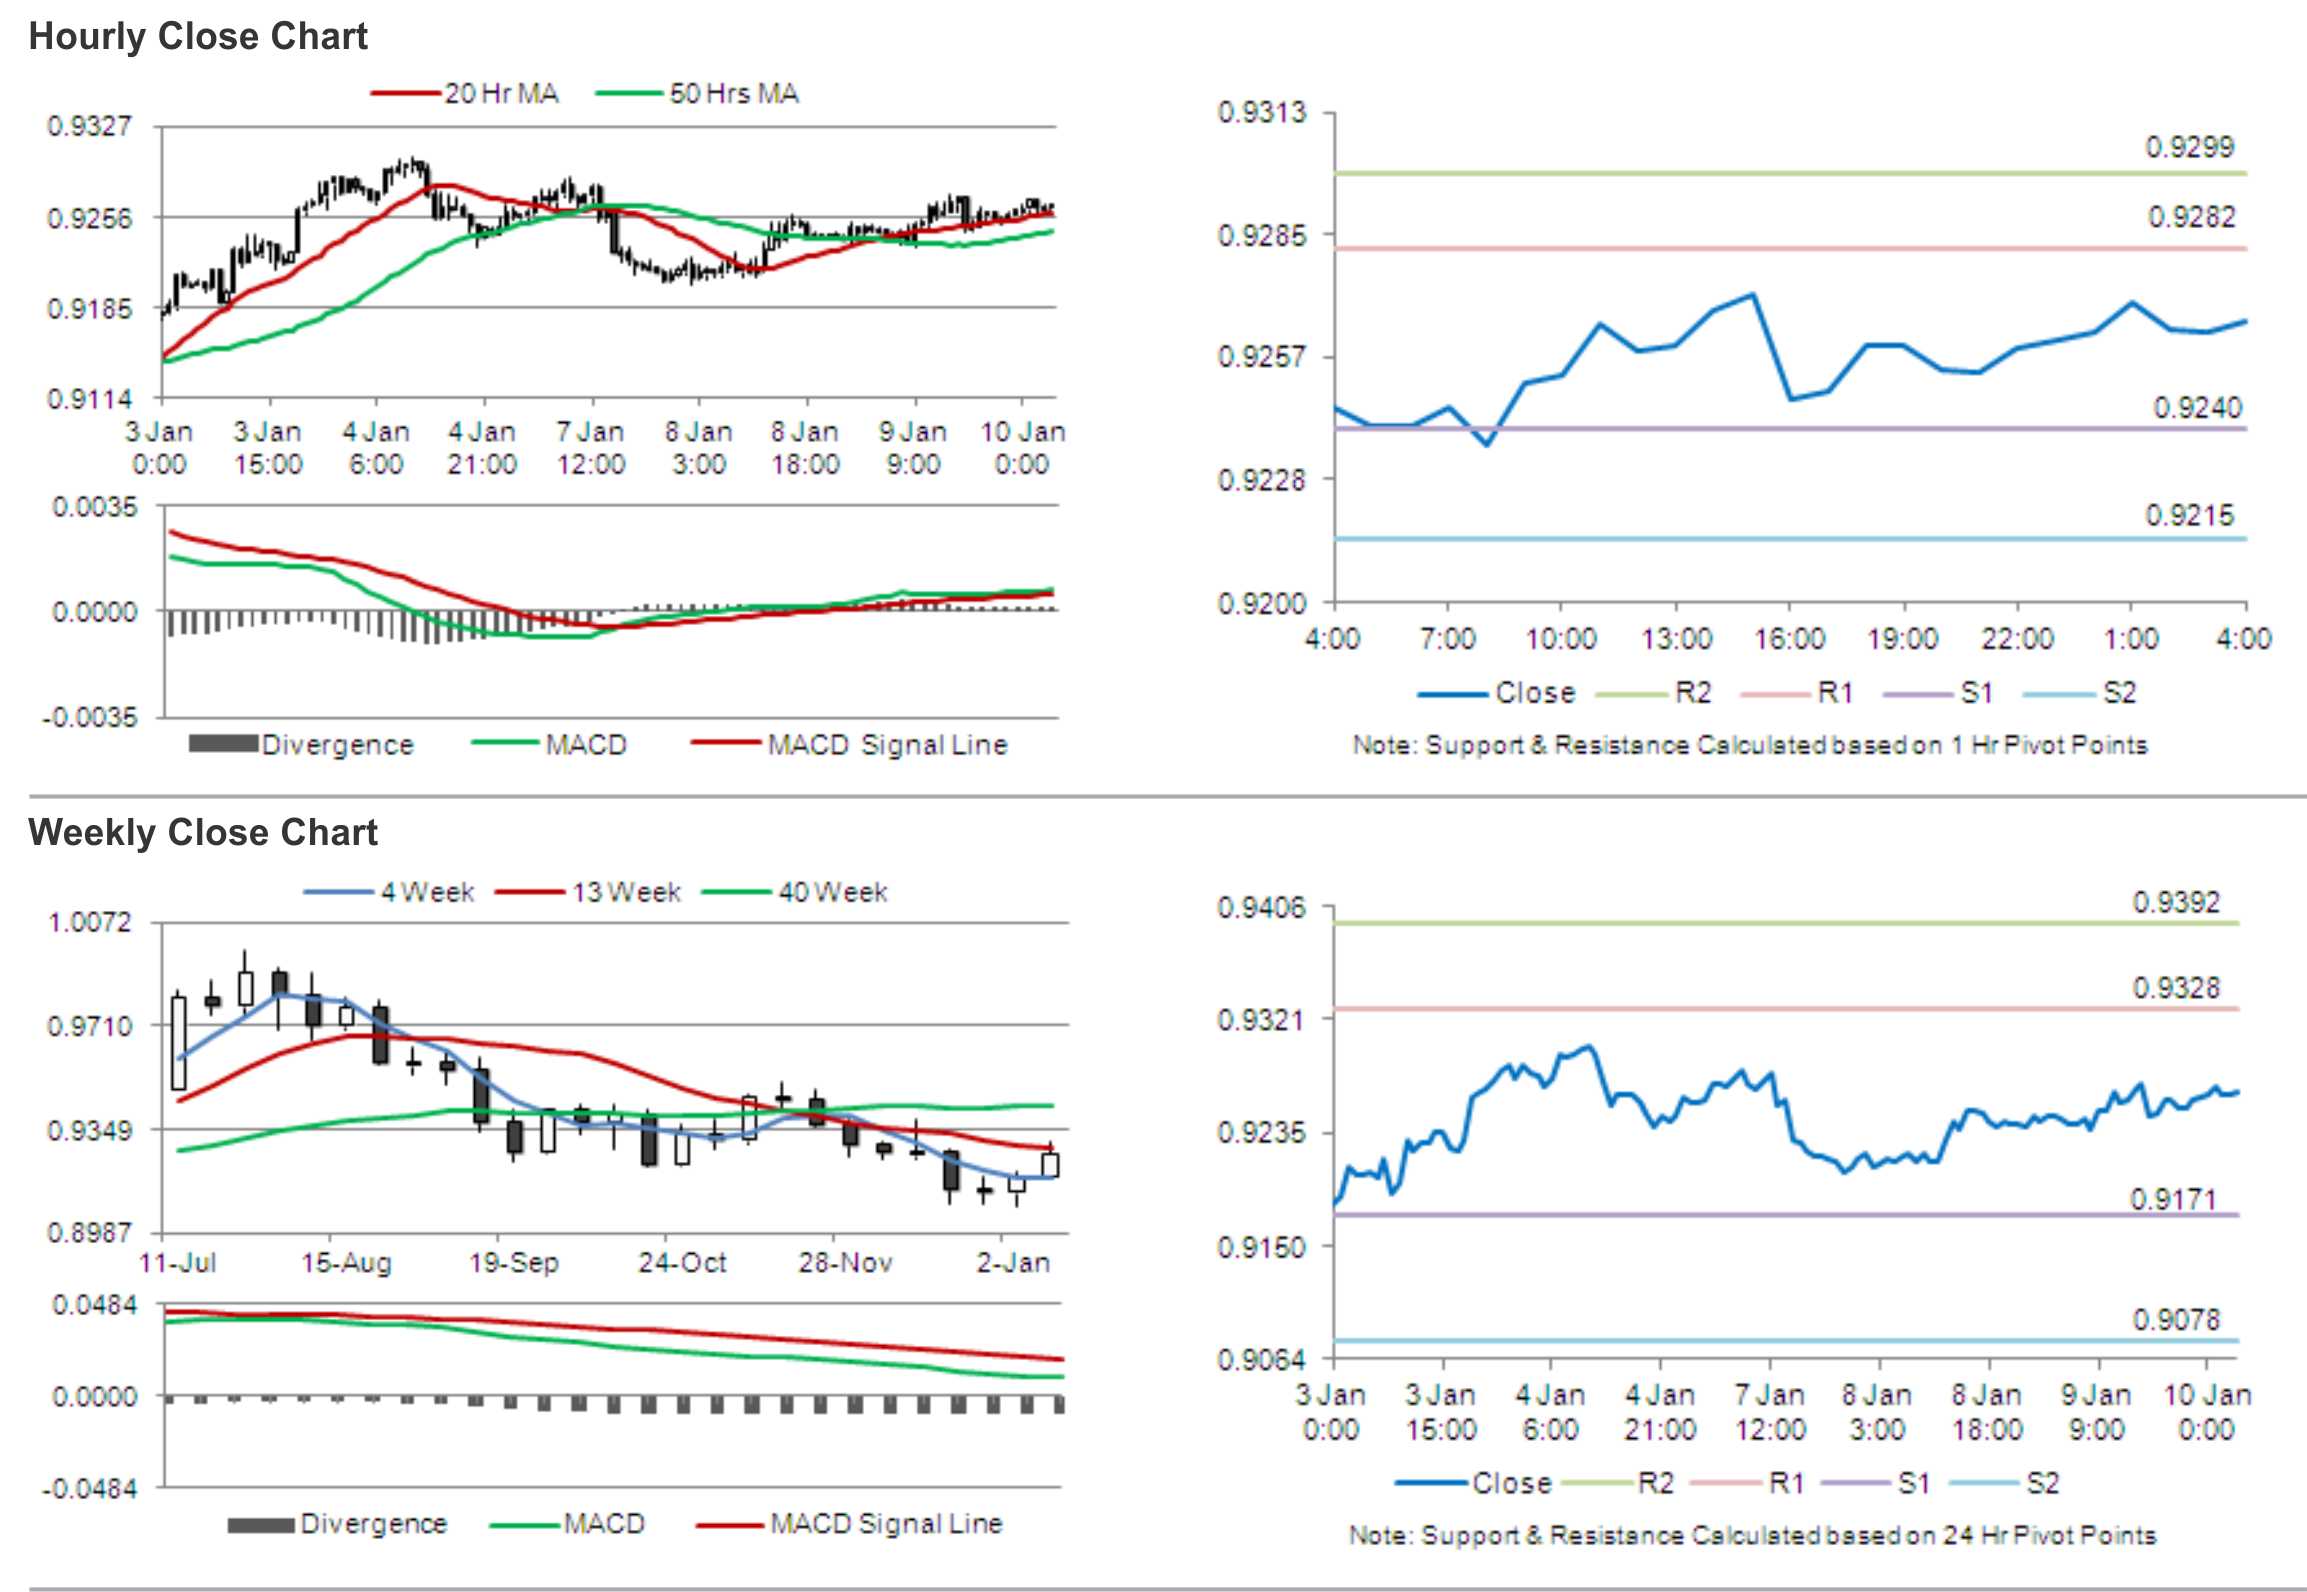The width and height of the screenshot is (2307, 1592).
Task: Click the 19:00 time label
Action: click(1902, 639)
